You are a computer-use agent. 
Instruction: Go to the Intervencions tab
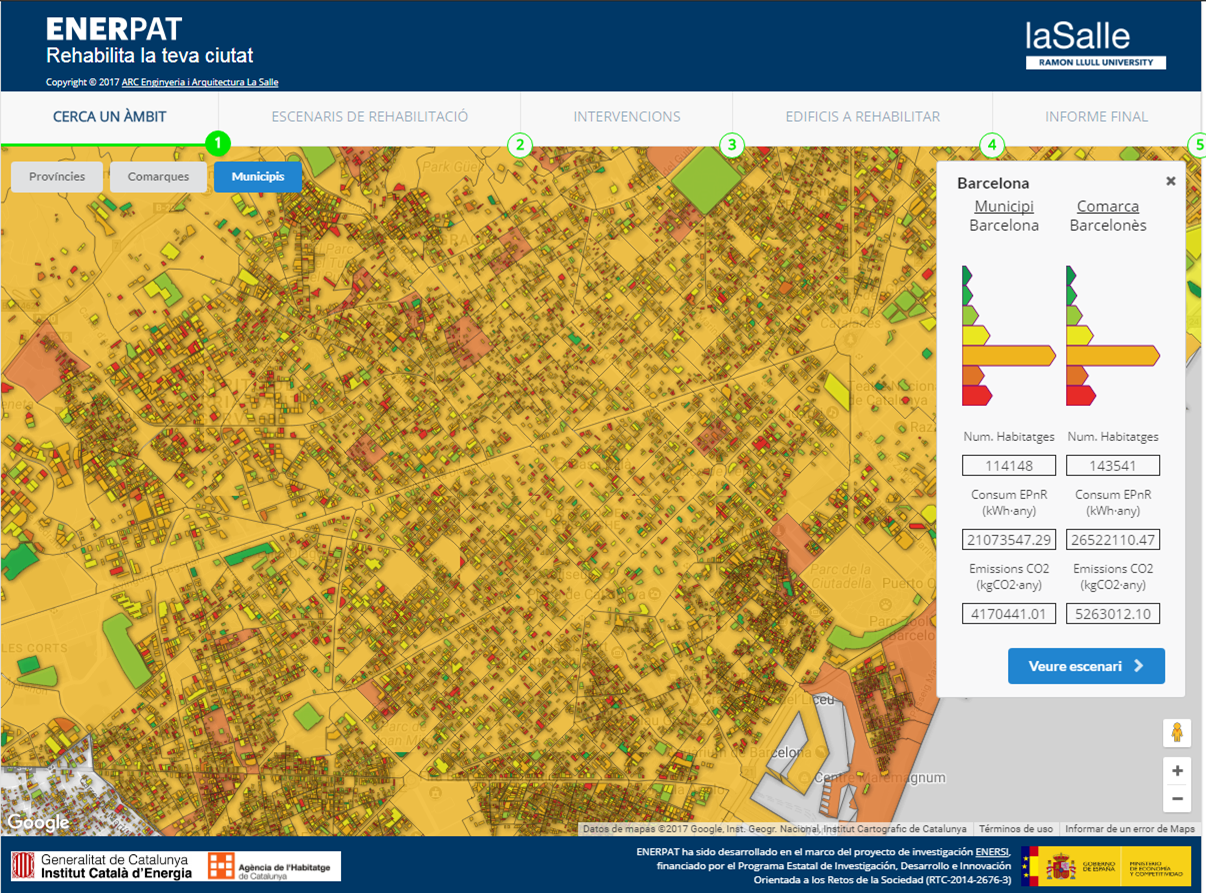click(627, 117)
